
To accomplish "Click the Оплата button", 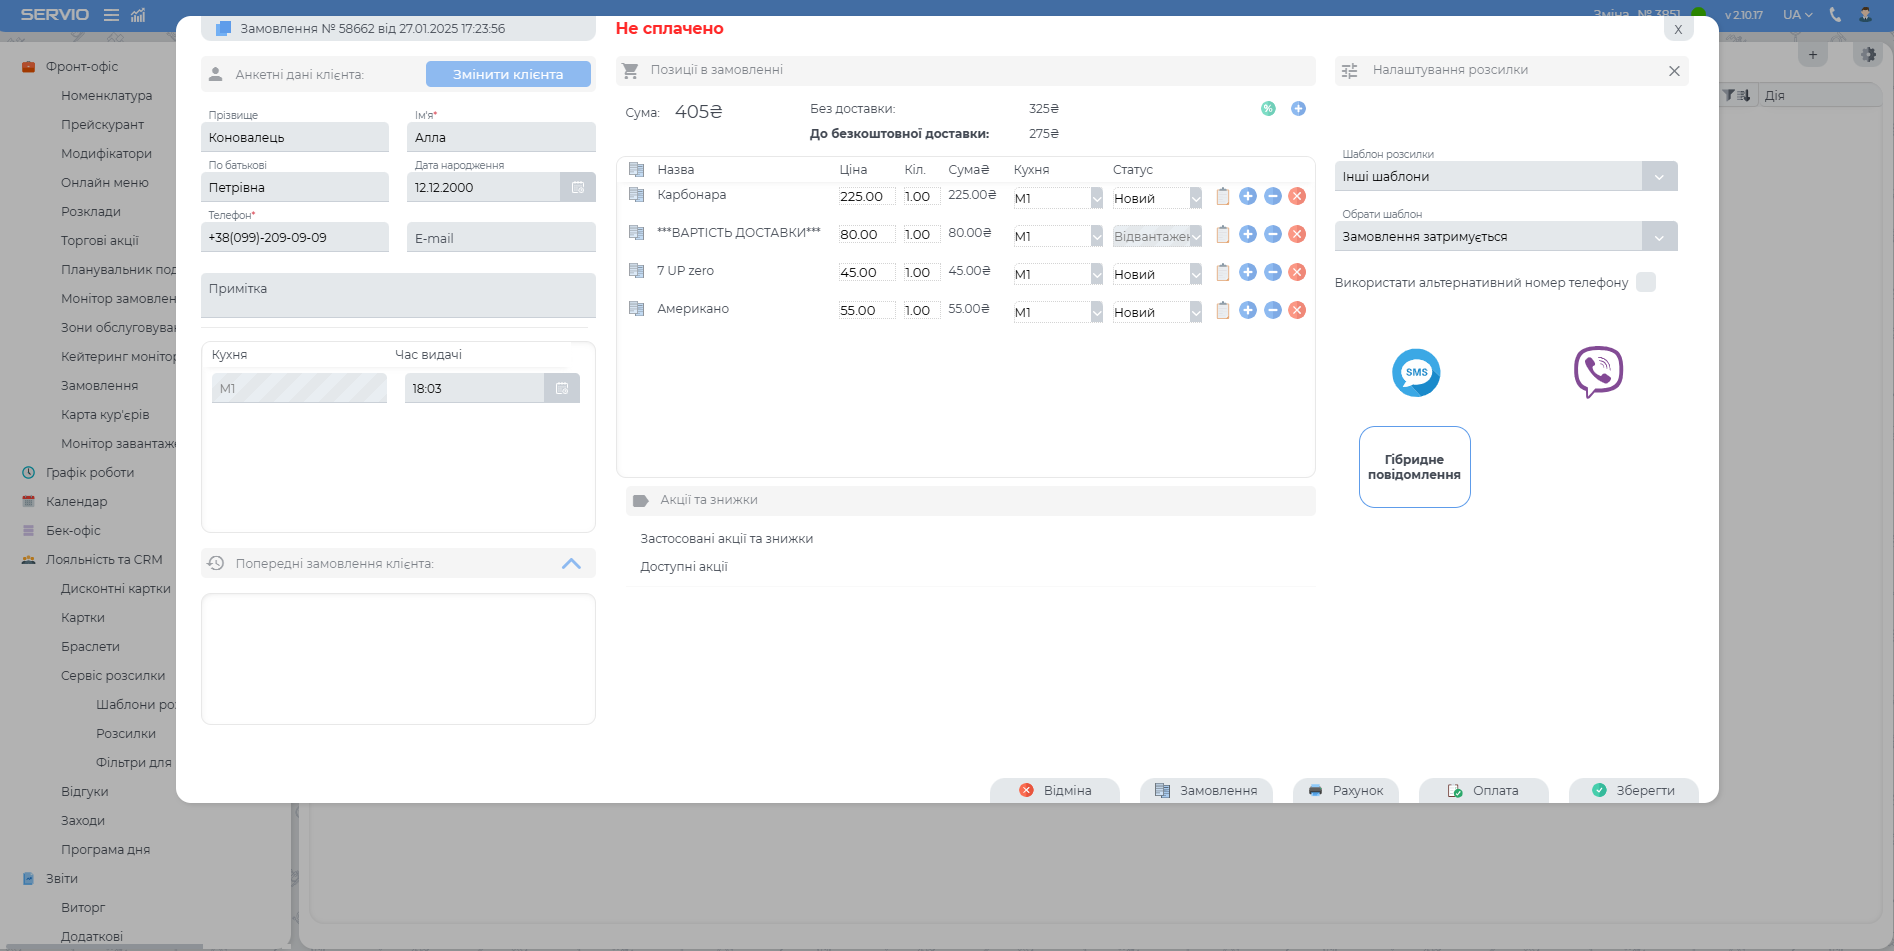I will pyautogui.click(x=1484, y=791).
